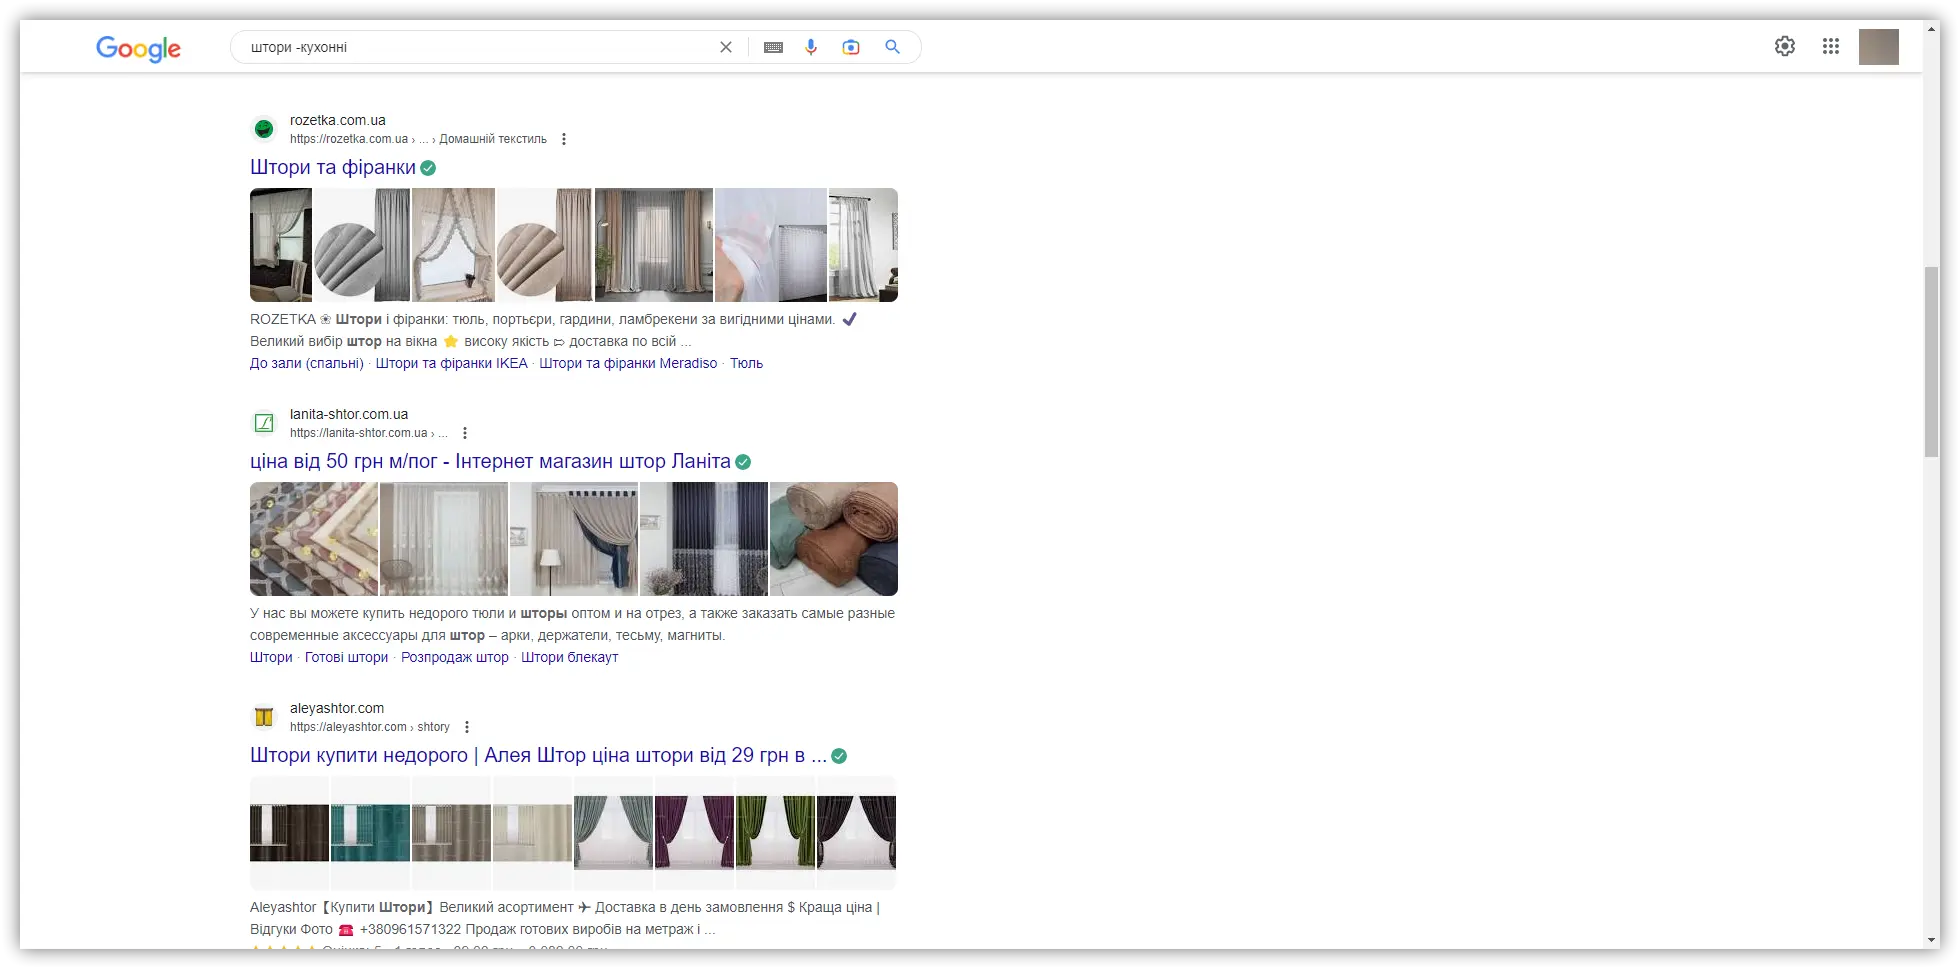Image resolution: width=1960 pixels, height=969 pixels.
Task: Open the Ланіта thumbnail of patterned fabric samples
Action: [314, 539]
